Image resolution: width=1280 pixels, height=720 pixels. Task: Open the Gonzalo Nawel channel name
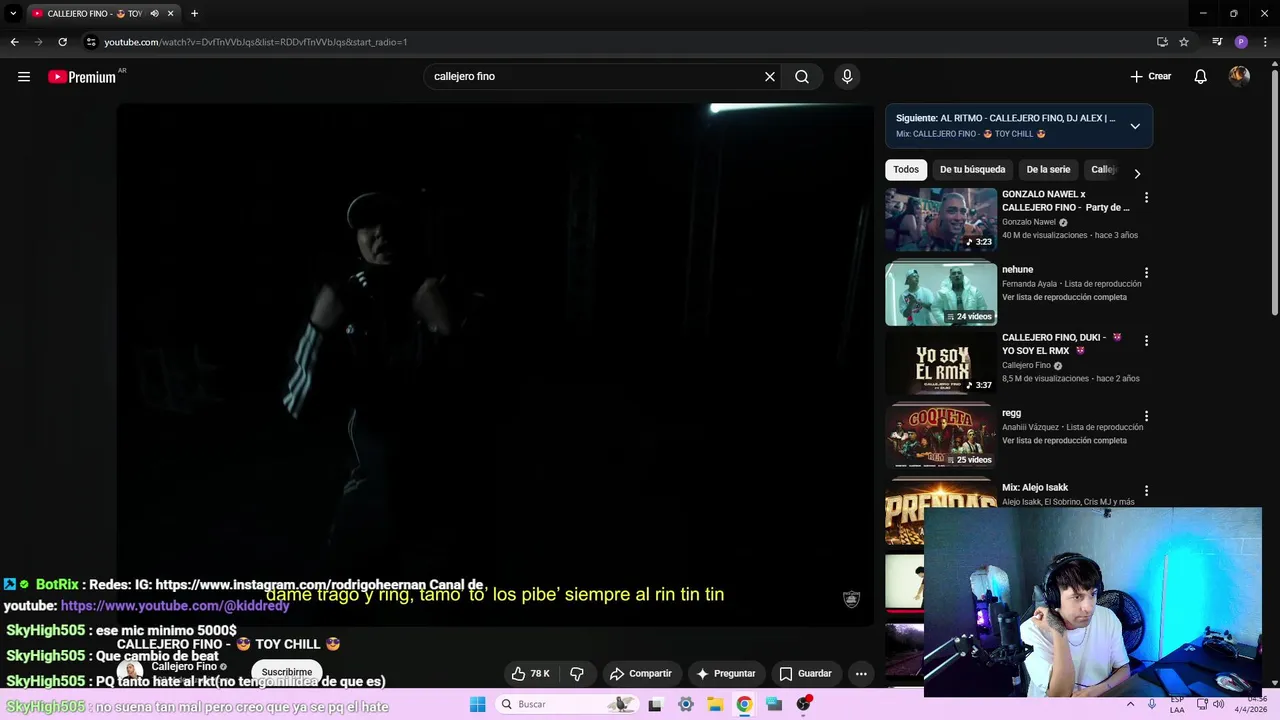(x=1029, y=222)
